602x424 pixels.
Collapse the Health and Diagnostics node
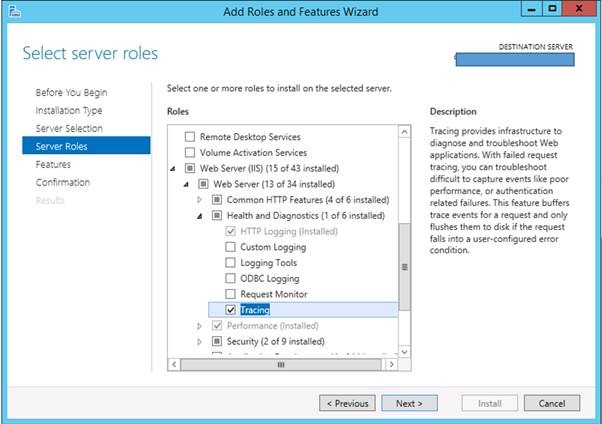pos(200,216)
